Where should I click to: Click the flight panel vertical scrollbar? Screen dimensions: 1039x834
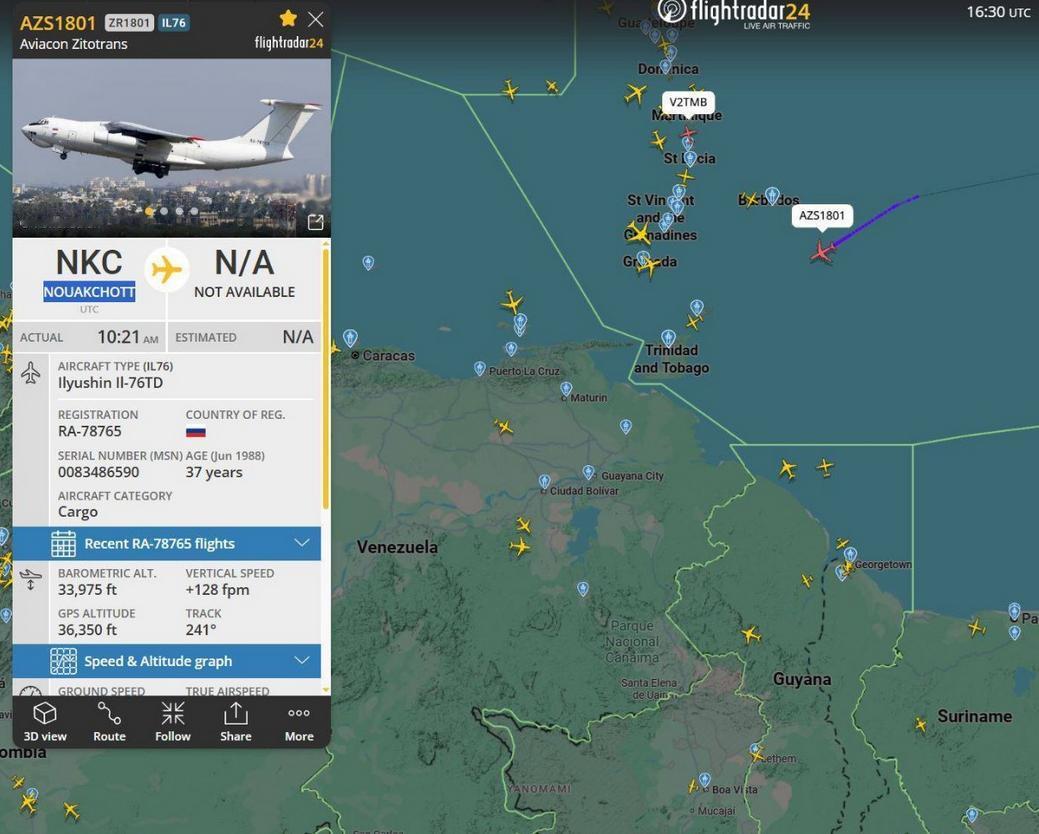tap(325, 378)
